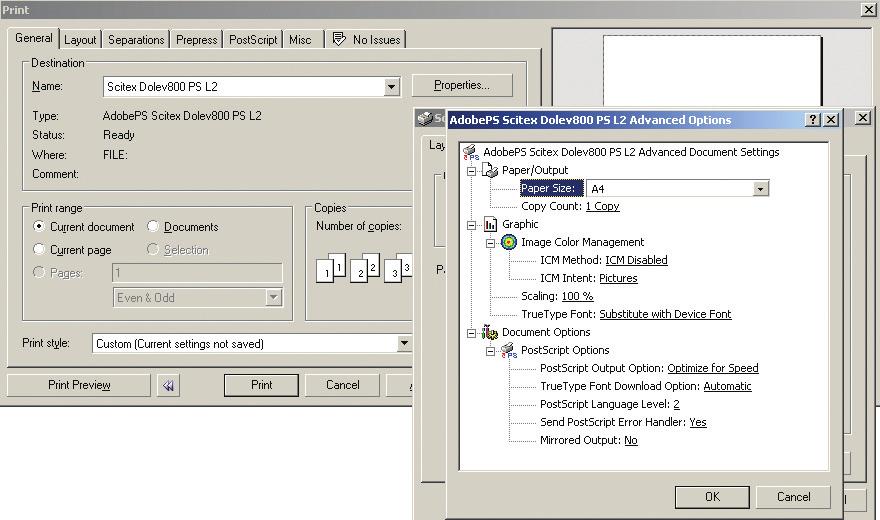Screen dimensions: 880x520
Task: Click the preflight icon beside No Issues
Action: (339, 39)
